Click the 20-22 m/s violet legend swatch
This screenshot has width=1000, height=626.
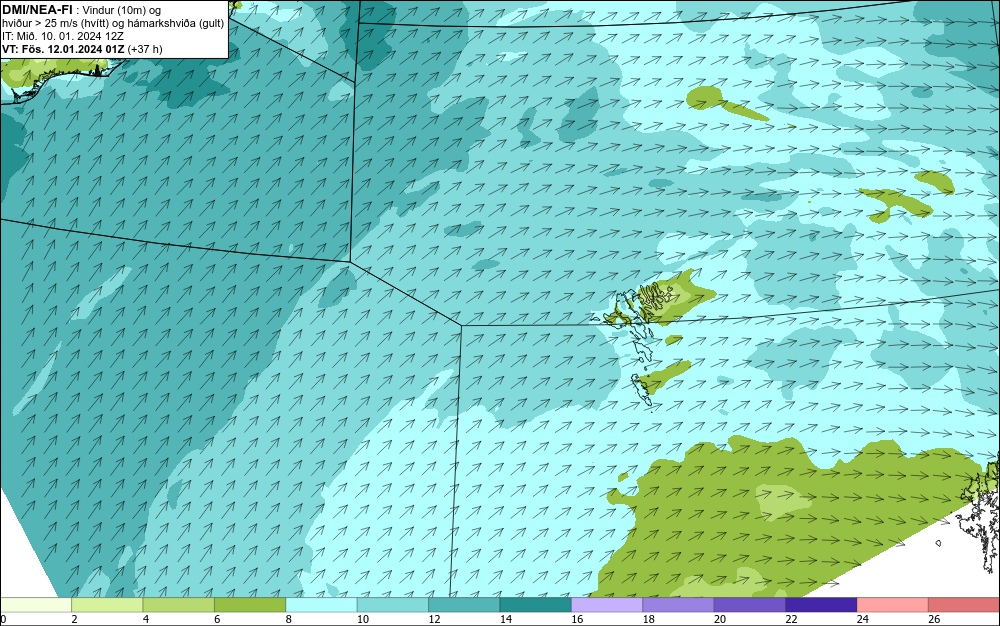point(750,605)
